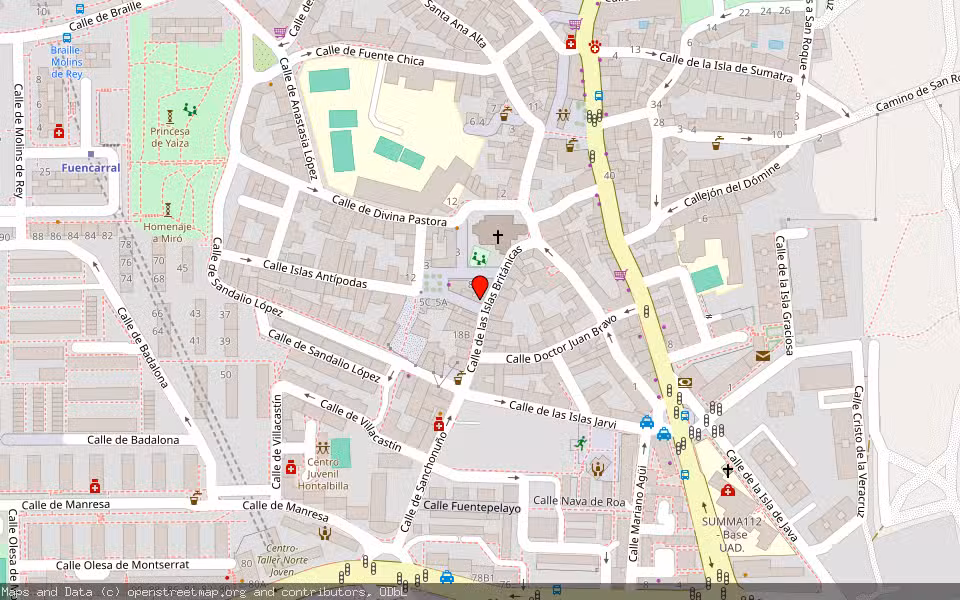960x600 pixels.
Task: Click the drinking fountain icon near Calle de Manresa
Action: pos(195,498)
